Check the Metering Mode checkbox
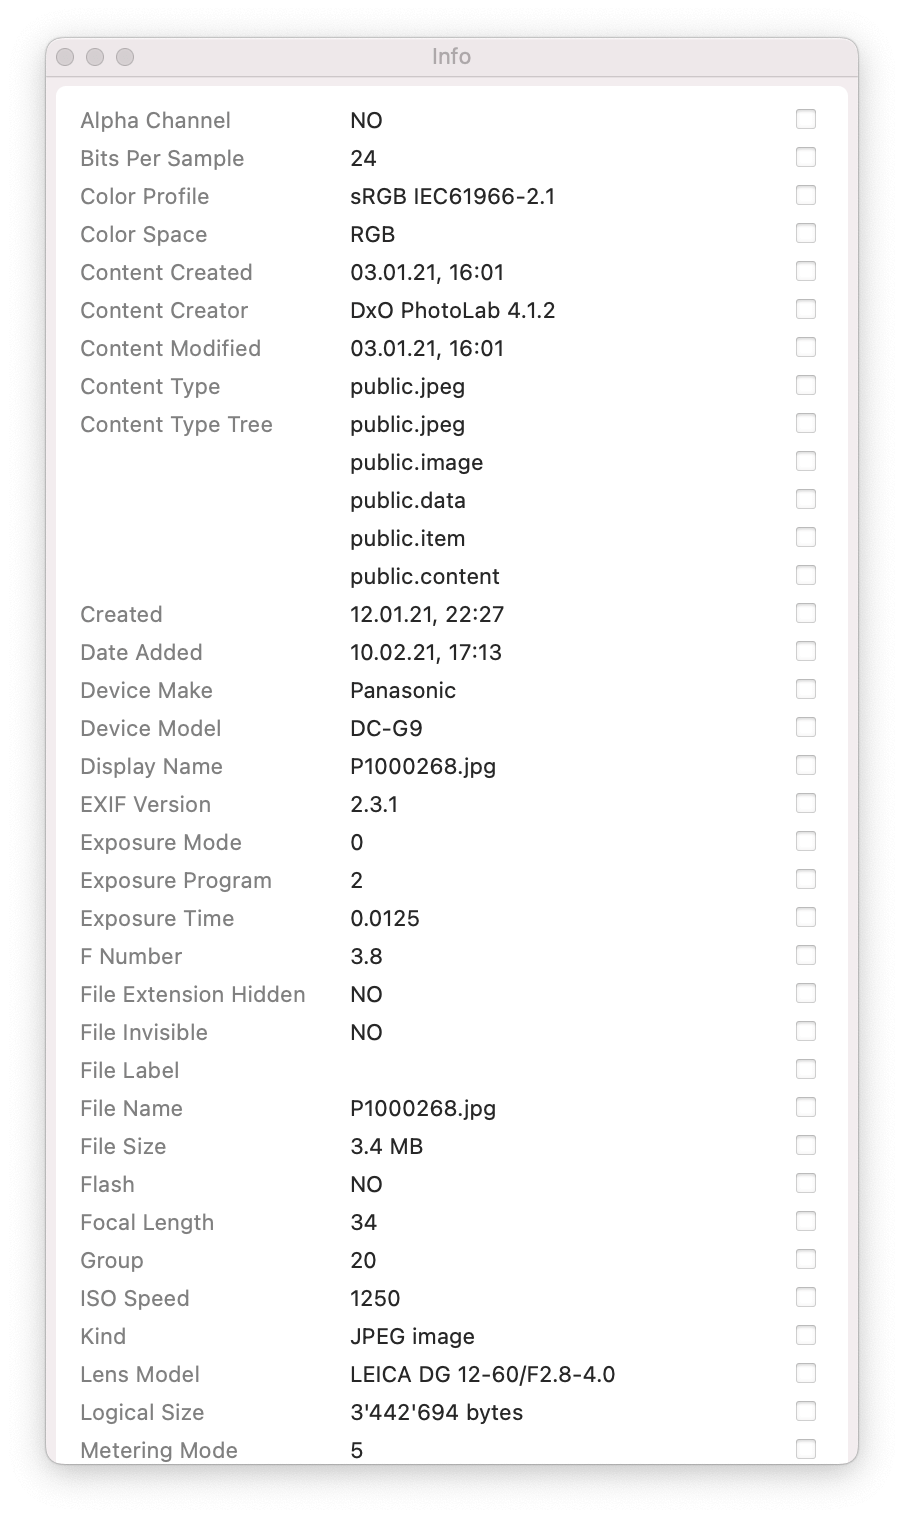The image size is (904, 1518). pos(805,1449)
